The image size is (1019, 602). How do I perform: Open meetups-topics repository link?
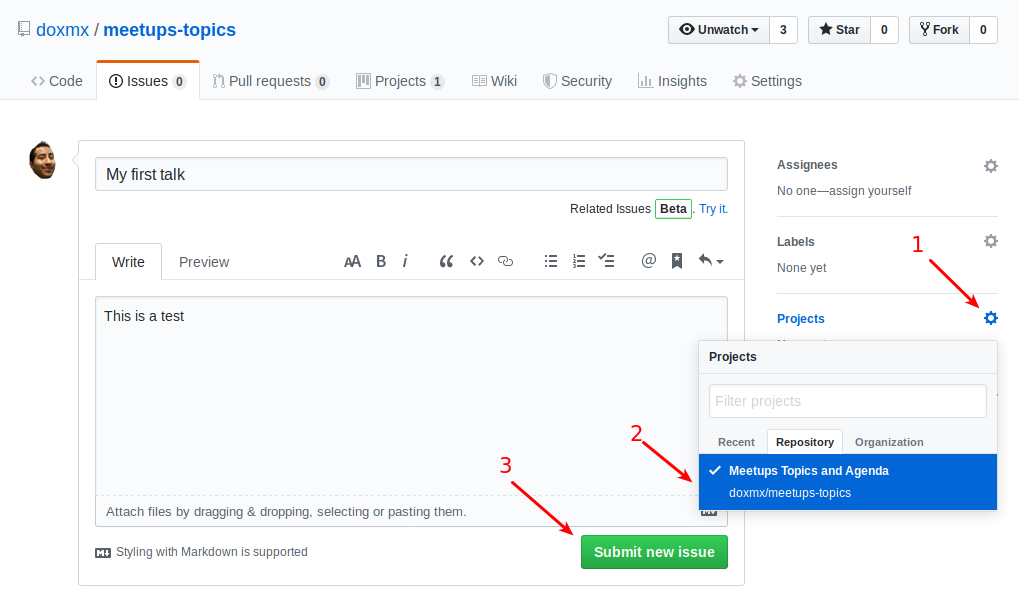tap(170, 30)
